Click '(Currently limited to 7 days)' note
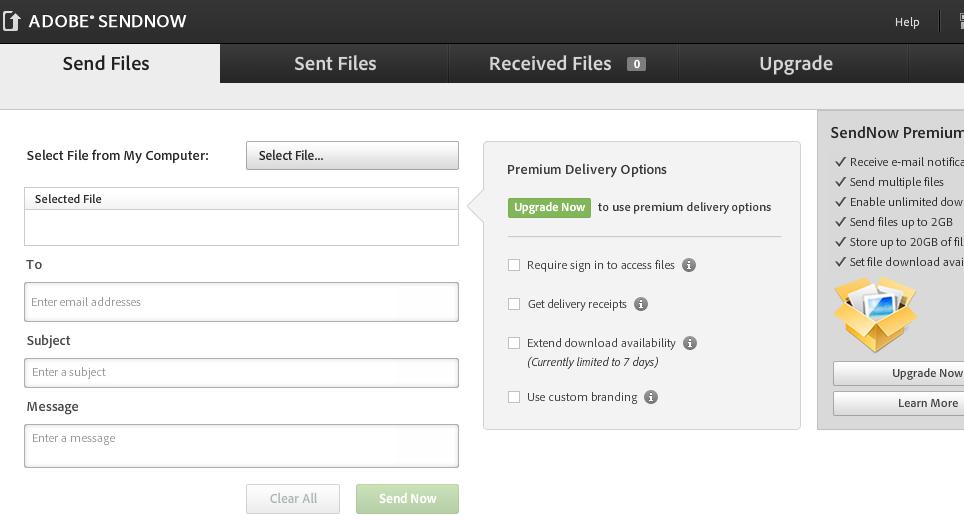The height and width of the screenshot is (521, 964). [x=593, y=362]
